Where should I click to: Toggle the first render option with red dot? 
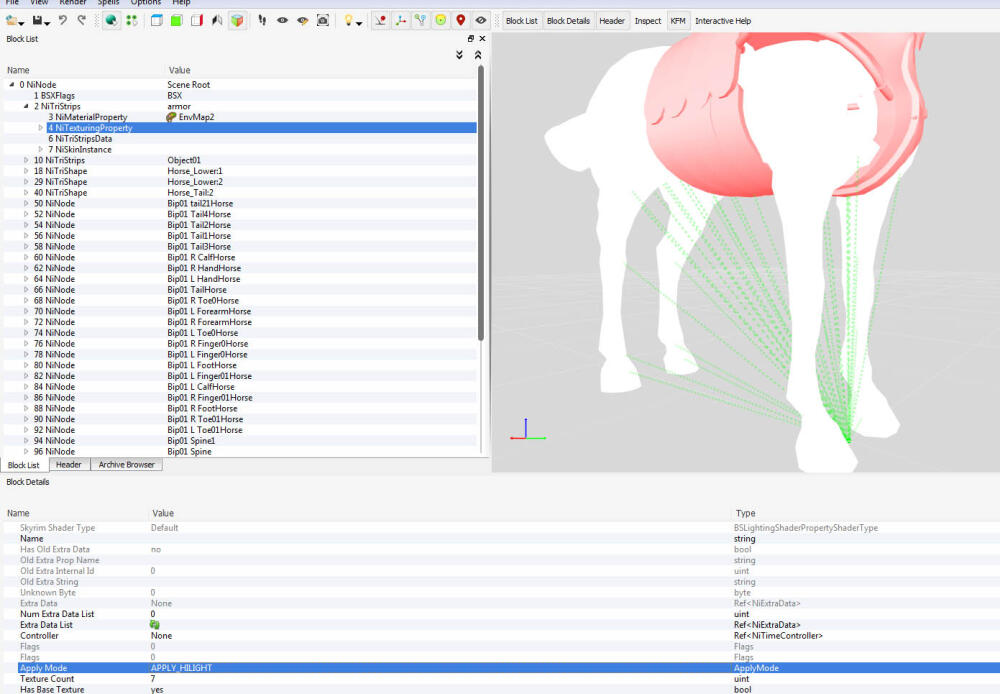pyautogui.click(x=381, y=20)
